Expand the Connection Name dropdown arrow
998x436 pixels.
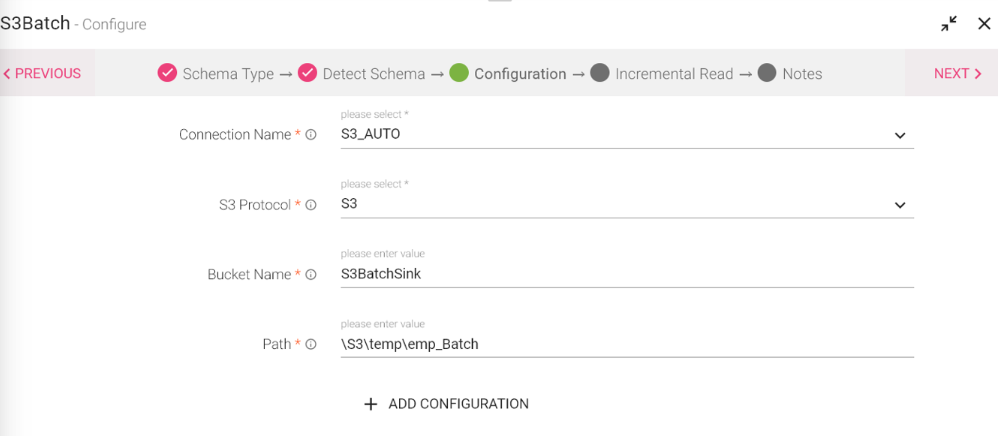click(x=900, y=136)
